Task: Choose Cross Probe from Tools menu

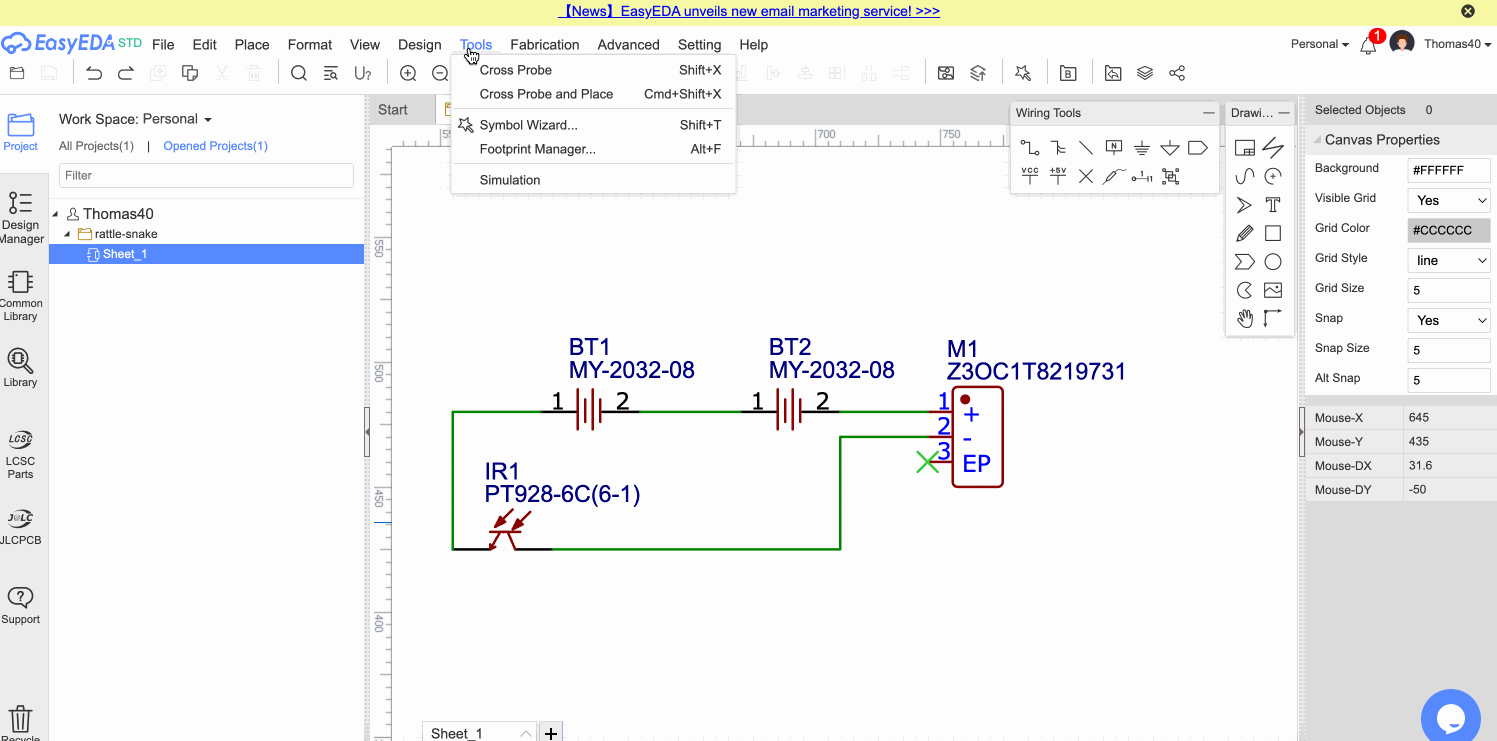Action: (x=593, y=70)
